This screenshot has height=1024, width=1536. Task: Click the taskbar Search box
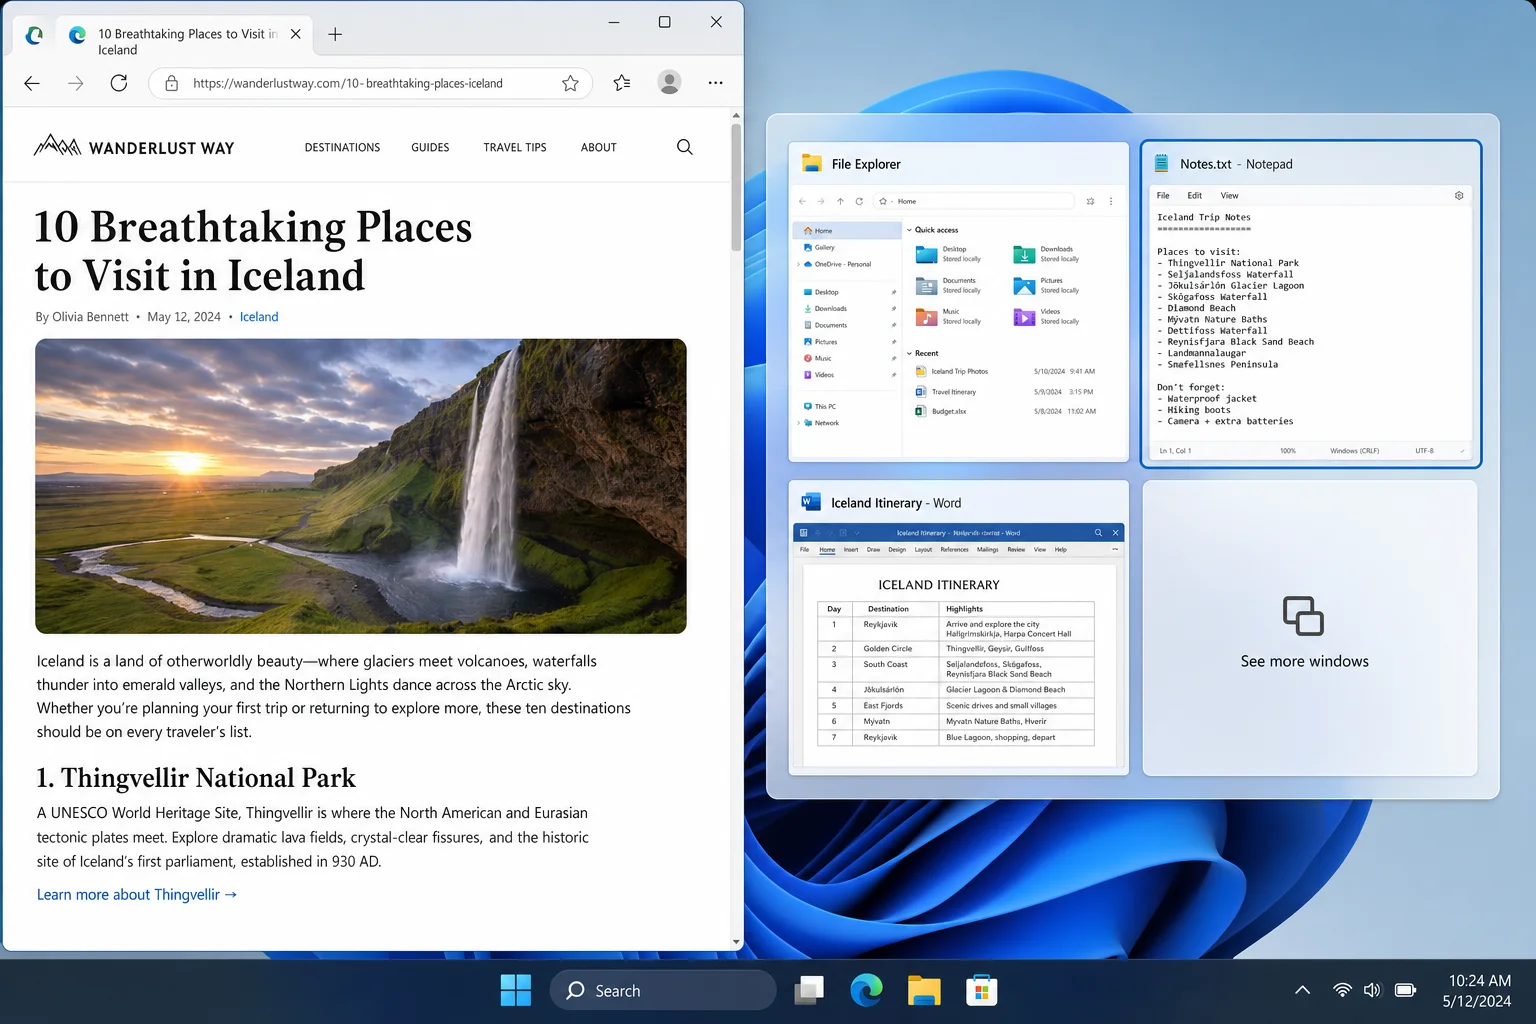point(663,990)
